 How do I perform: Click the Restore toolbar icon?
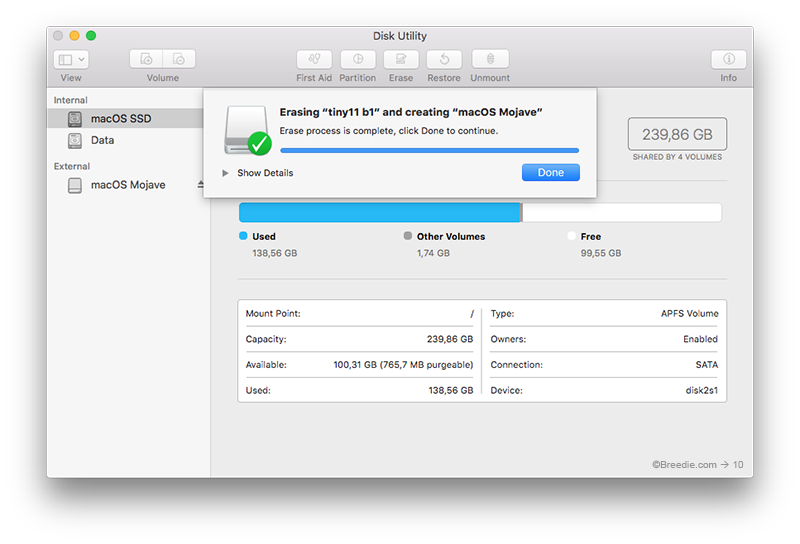point(444,59)
